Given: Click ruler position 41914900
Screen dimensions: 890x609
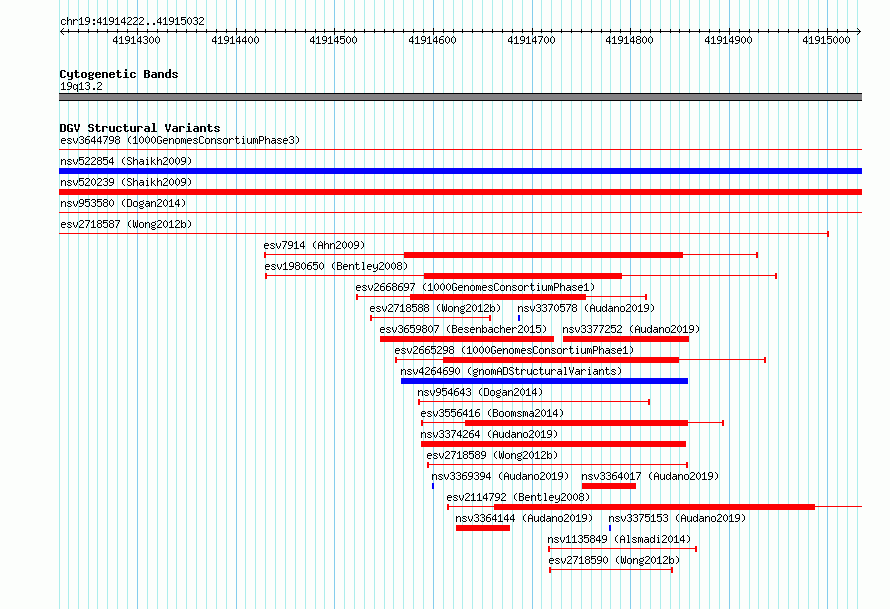Looking at the screenshot, I should click(x=728, y=40).
